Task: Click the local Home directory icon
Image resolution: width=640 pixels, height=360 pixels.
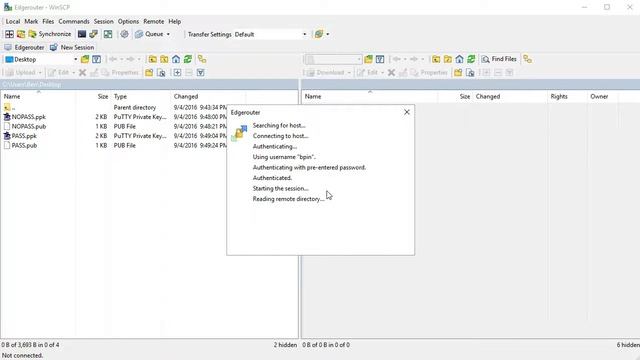Action: tap(176, 60)
